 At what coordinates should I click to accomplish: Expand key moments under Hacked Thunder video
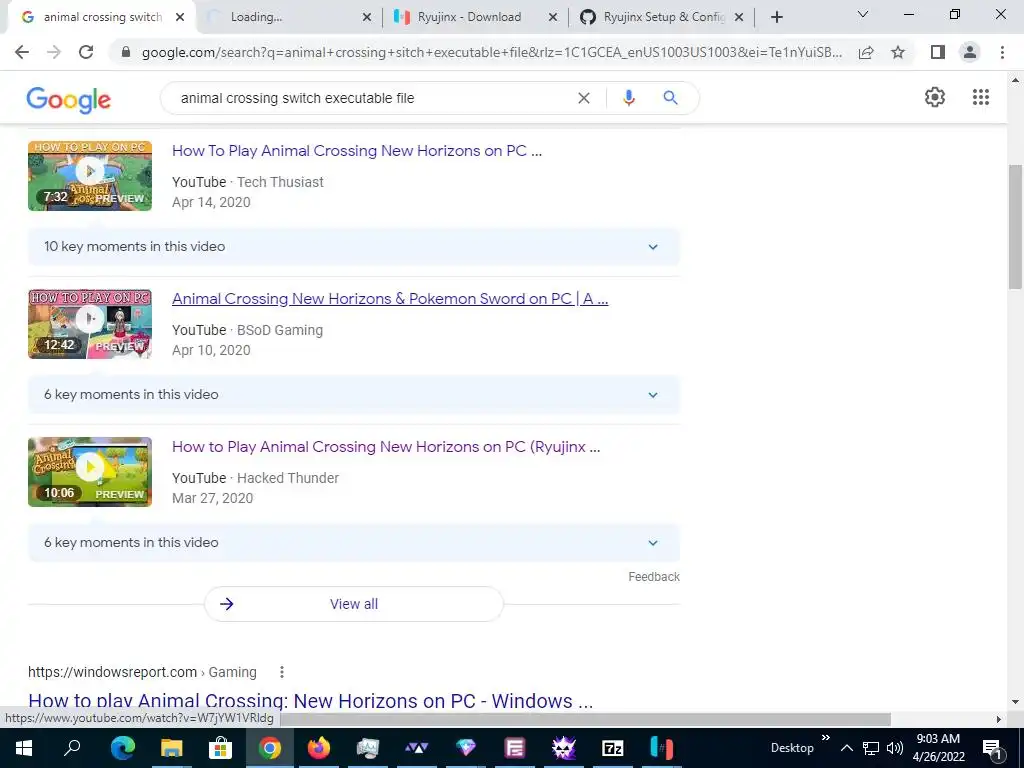click(353, 543)
